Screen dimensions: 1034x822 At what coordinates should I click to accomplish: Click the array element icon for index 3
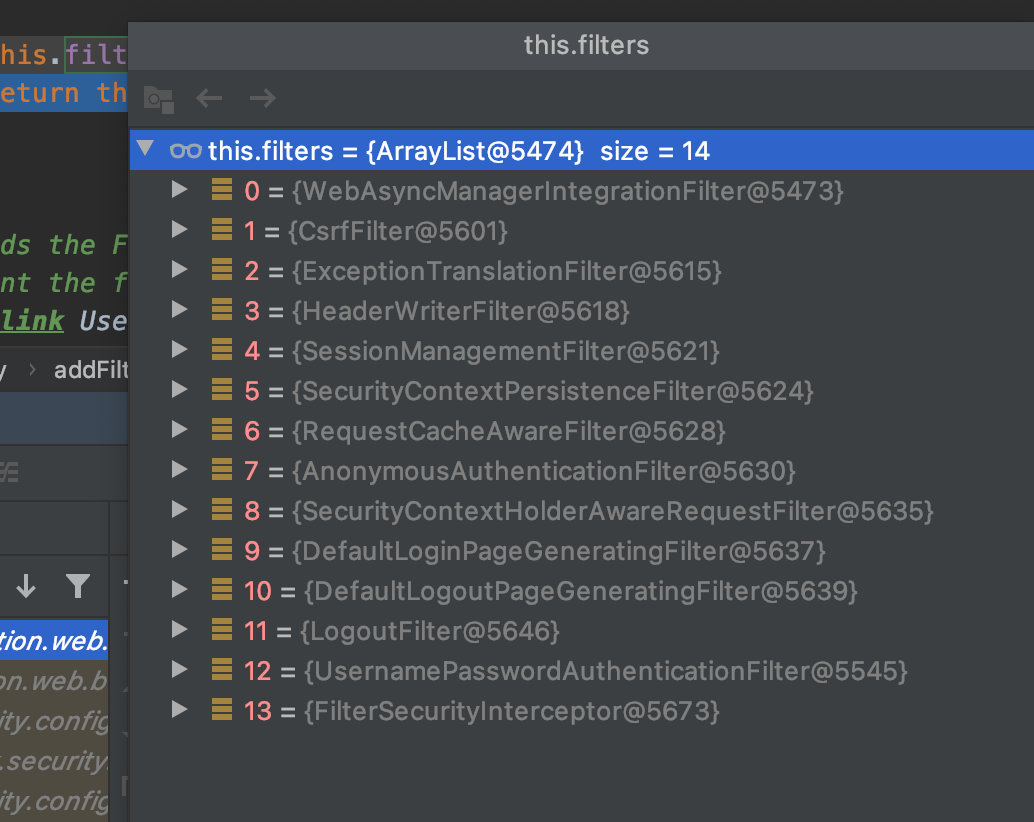pos(222,309)
